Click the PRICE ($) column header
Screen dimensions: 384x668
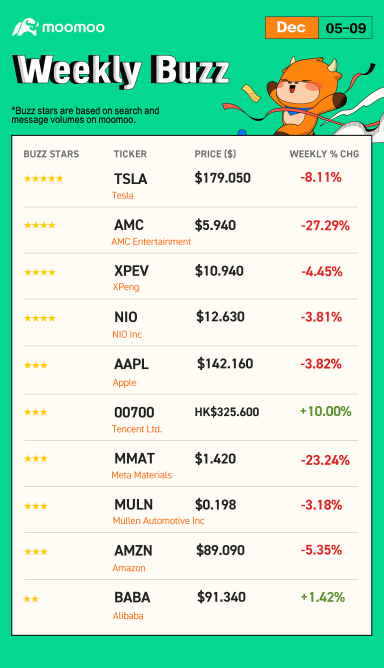(215, 154)
